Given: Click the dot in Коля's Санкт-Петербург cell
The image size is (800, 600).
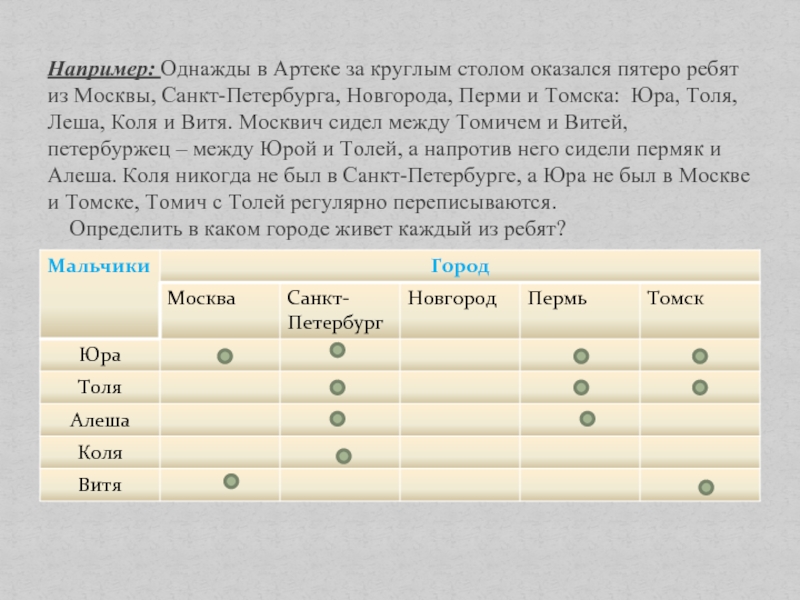Looking at the screenshot, I should pos(343,456).
